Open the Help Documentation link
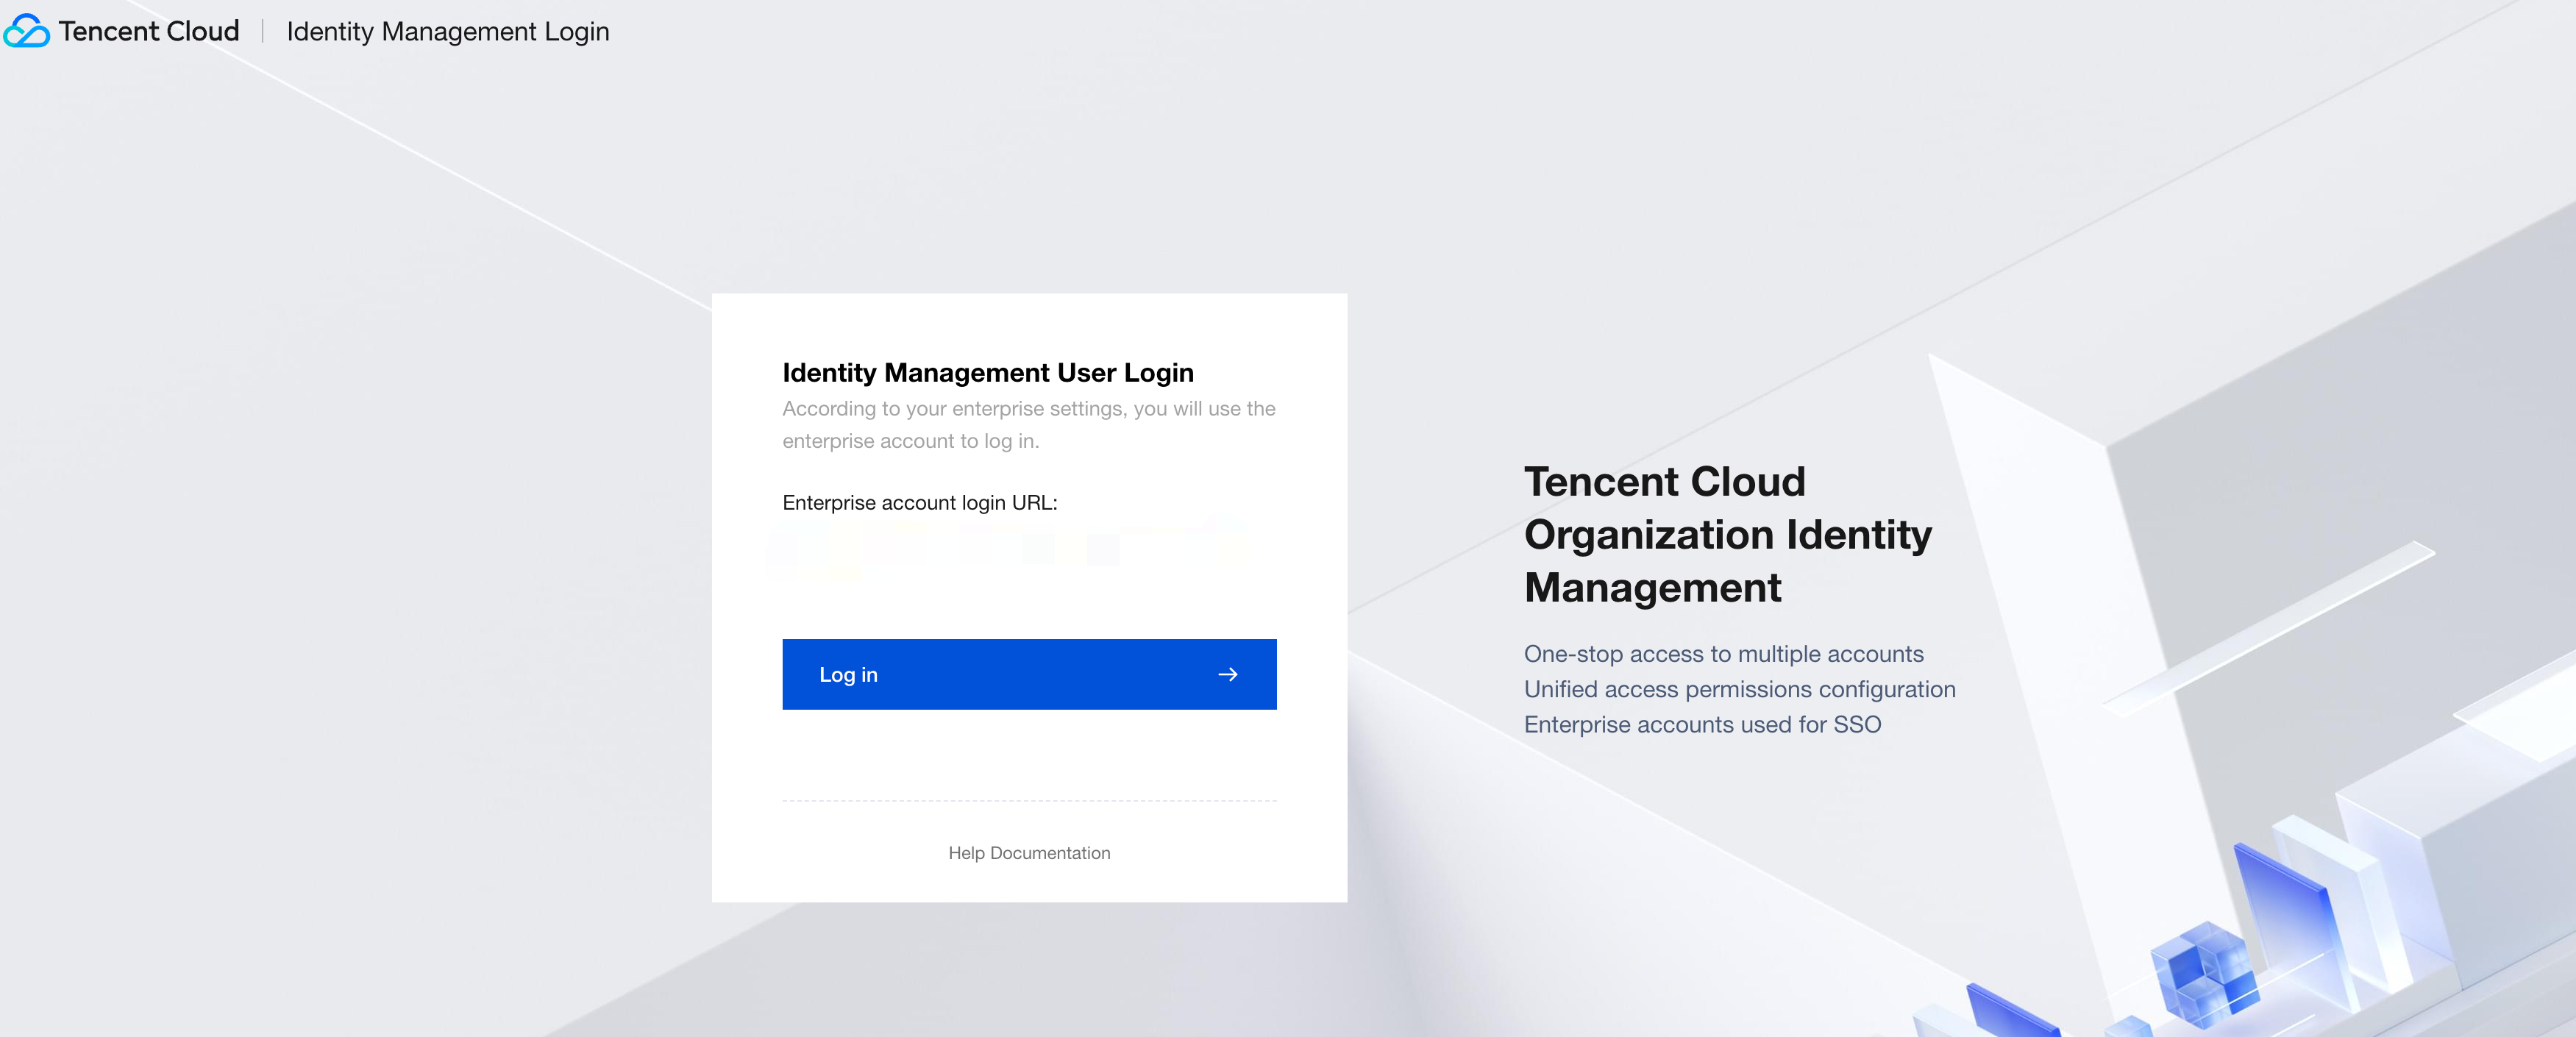This screenshot has width=2576, height=1037. point(1029,853)
